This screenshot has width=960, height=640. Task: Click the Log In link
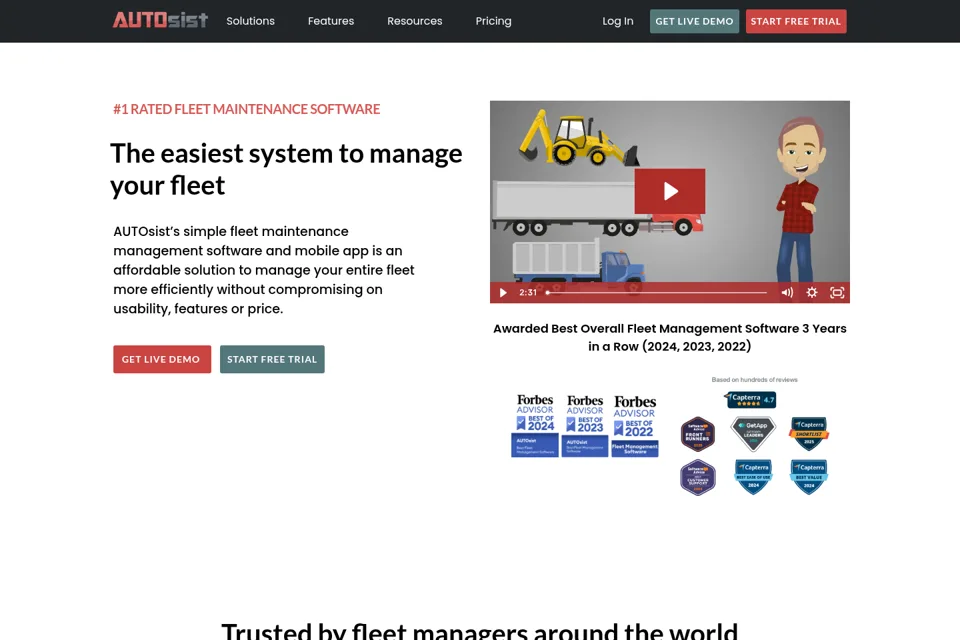618,21
